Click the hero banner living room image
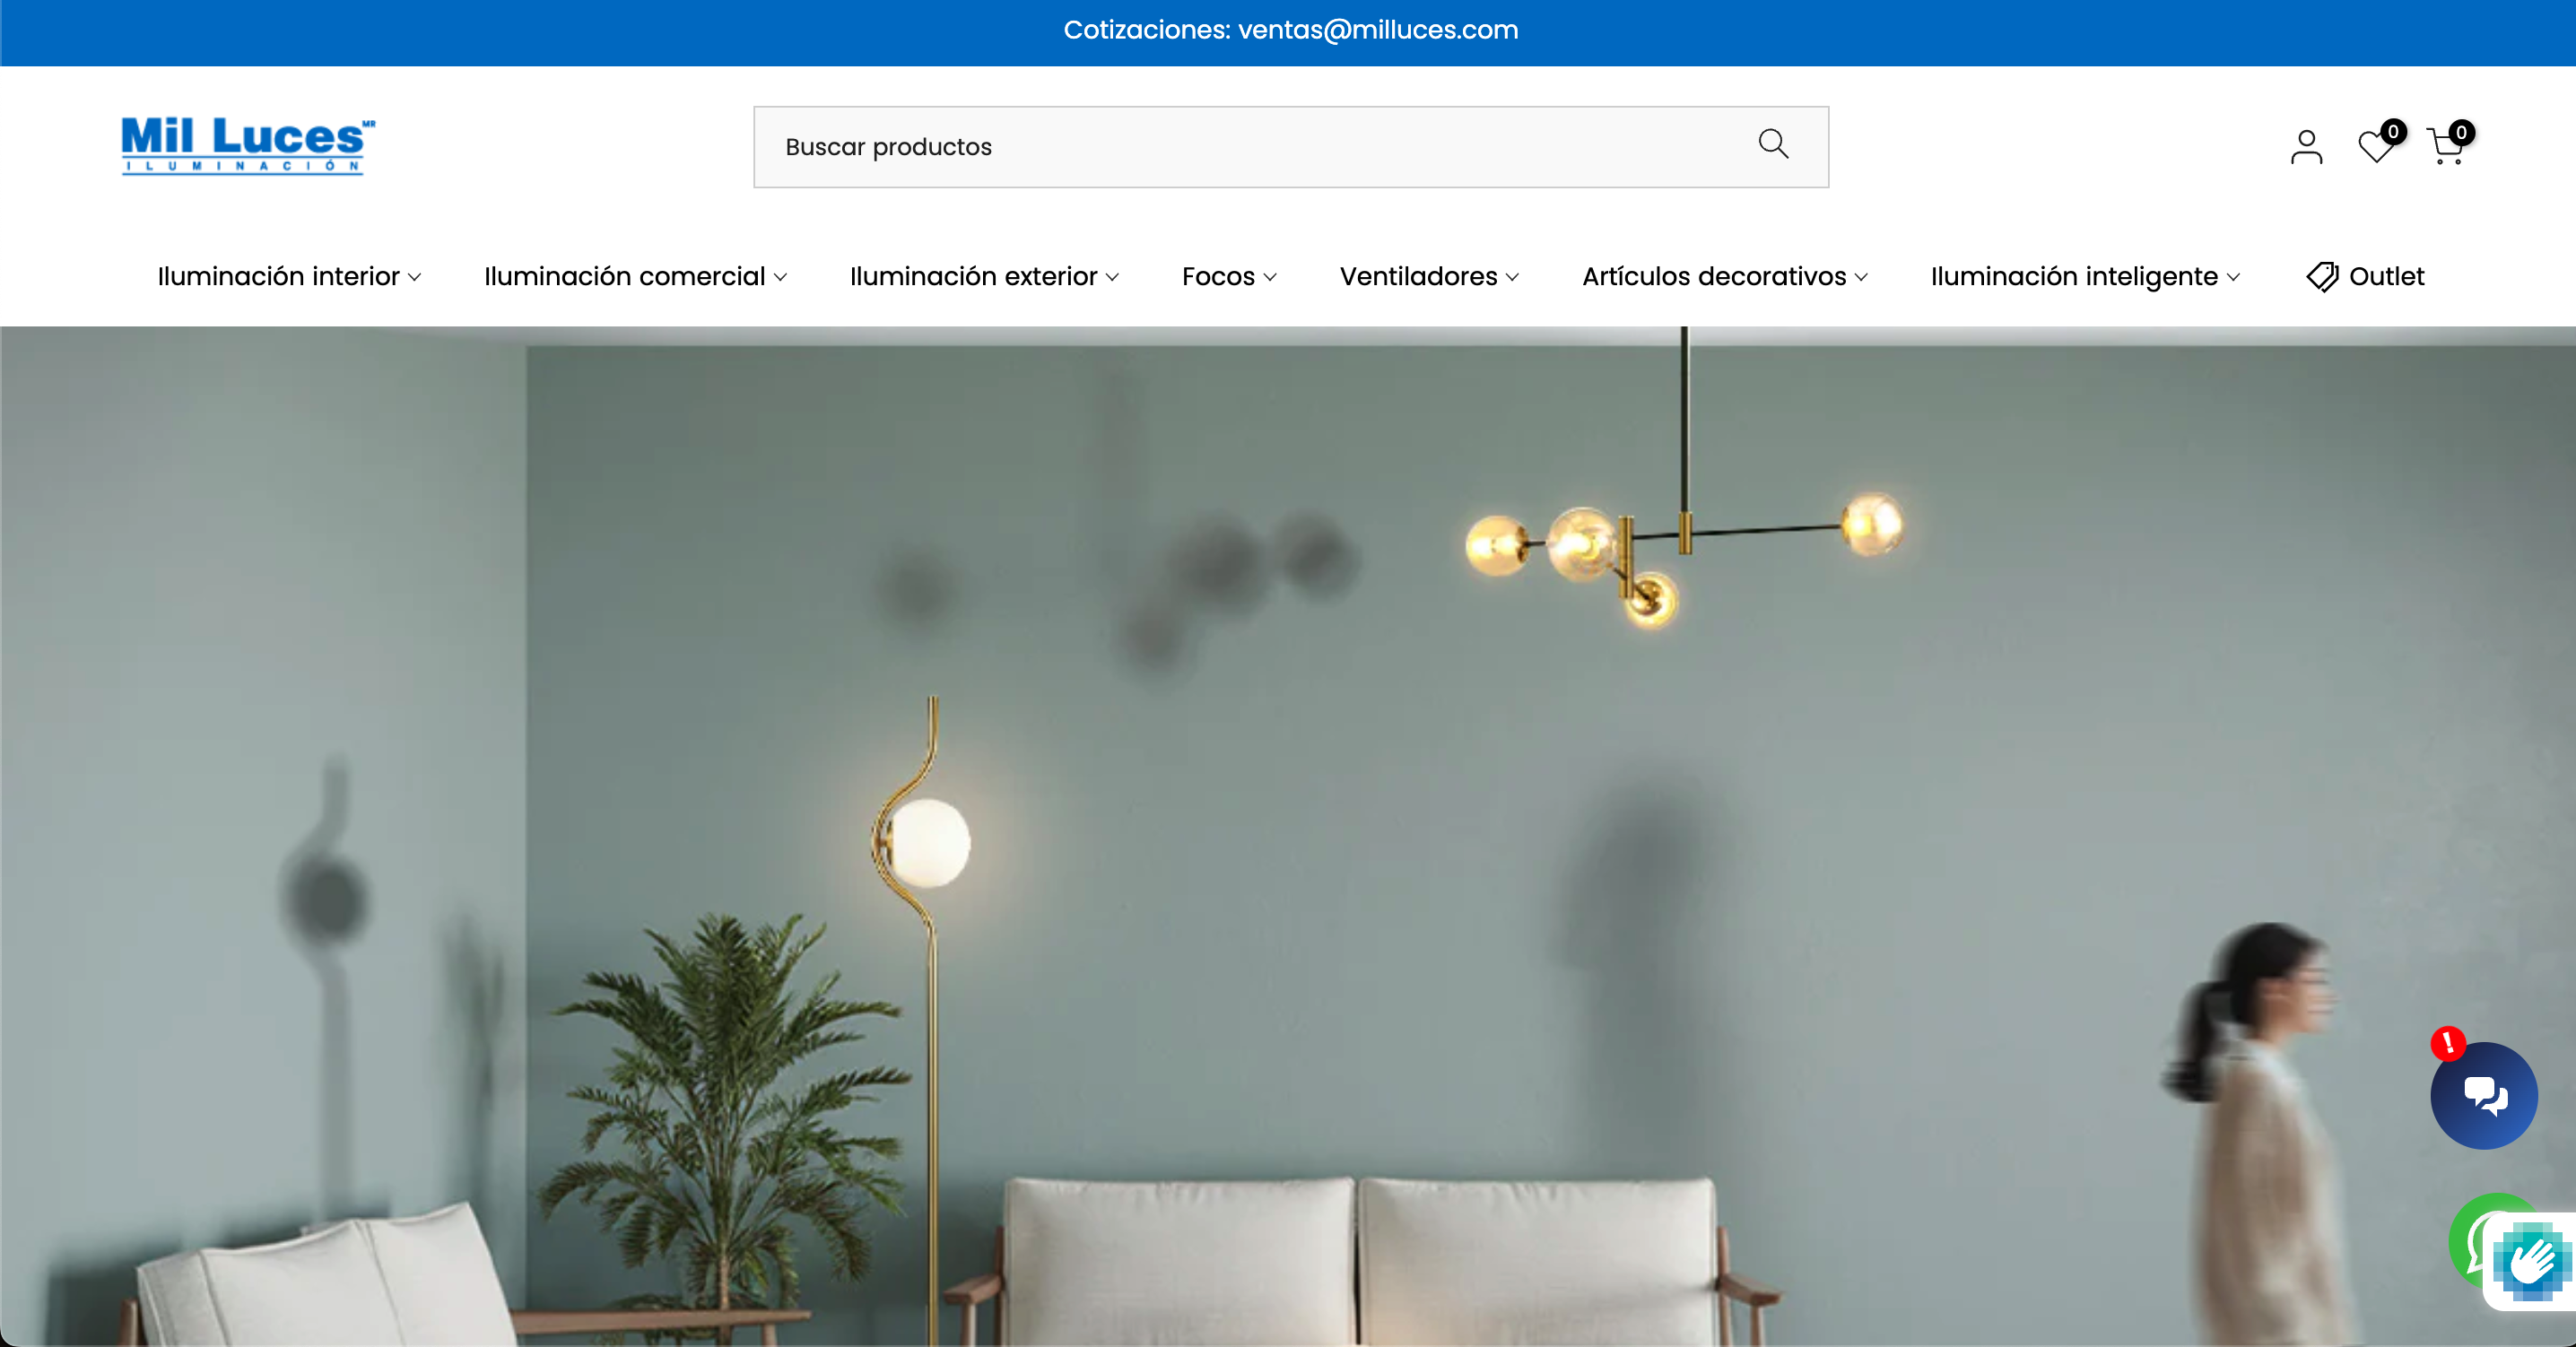The image size is (2576, 1347). [x=1288, y=836]
